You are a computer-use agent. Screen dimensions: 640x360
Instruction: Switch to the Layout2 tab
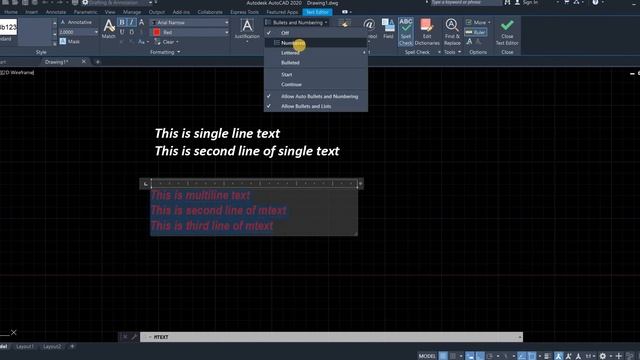52,347
